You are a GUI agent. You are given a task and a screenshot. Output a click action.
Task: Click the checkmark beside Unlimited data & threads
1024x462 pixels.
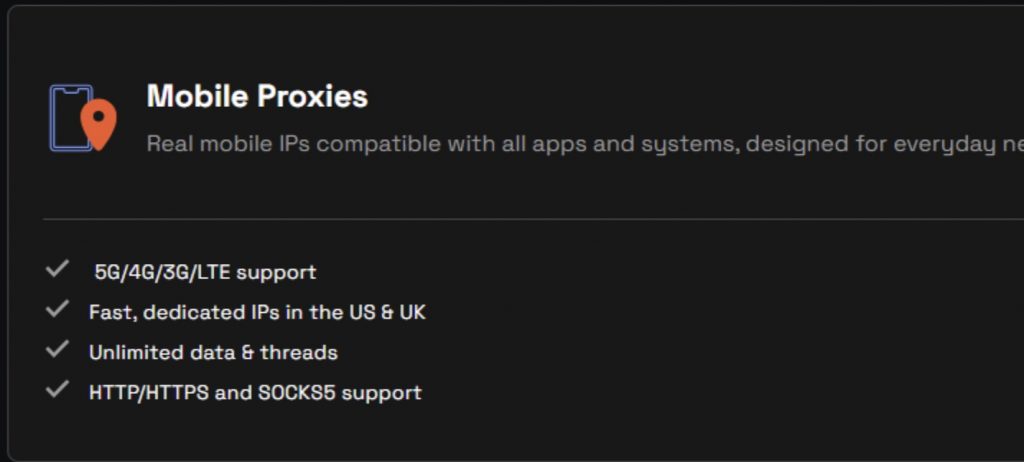pyautogui.click(x=57, y=350)
